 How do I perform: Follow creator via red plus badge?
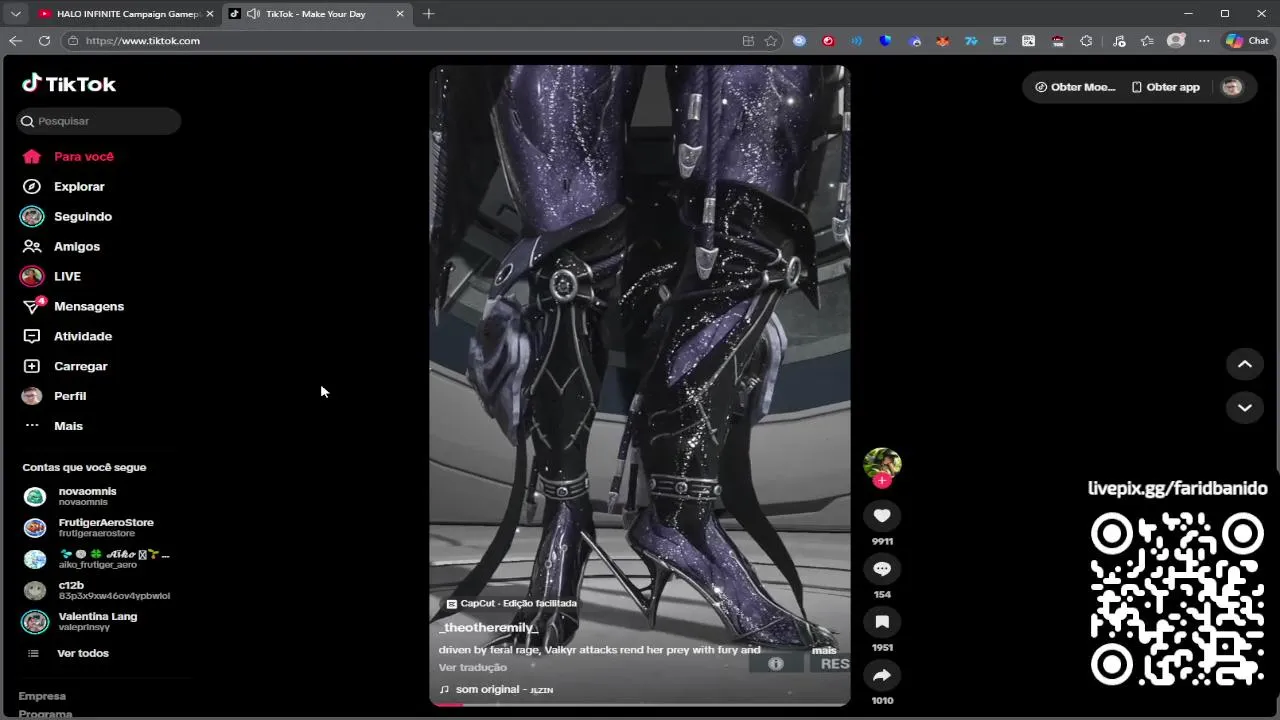pyautogui.click(x=881, y=481)
